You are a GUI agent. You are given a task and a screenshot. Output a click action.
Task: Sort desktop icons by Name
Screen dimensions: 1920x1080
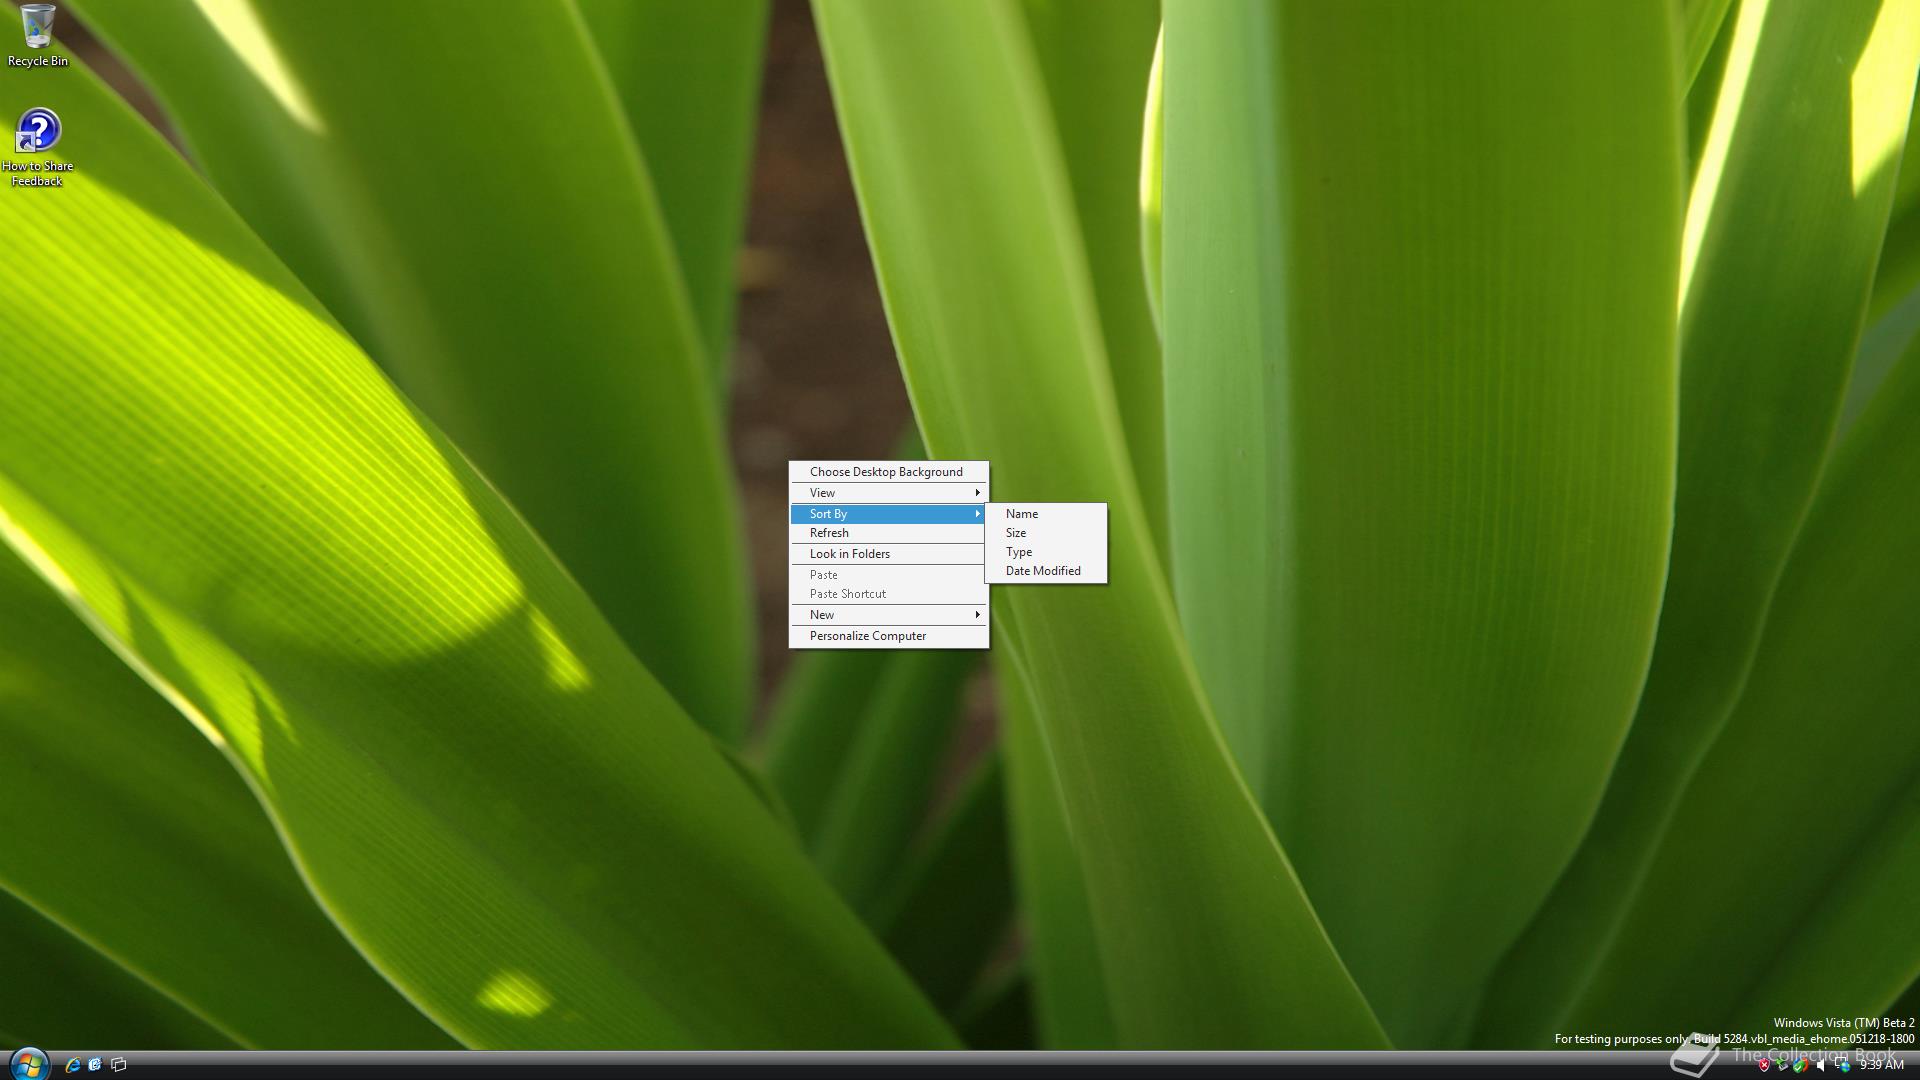[x=1022, y=514]
